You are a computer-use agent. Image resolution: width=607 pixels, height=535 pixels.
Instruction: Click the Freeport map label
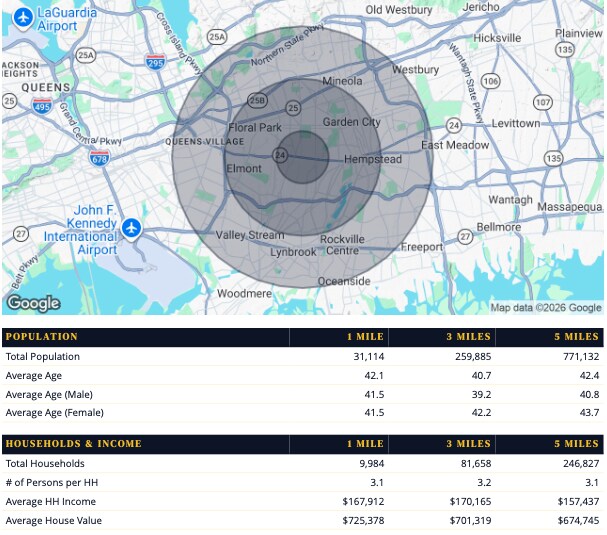[x=421, y=247]
